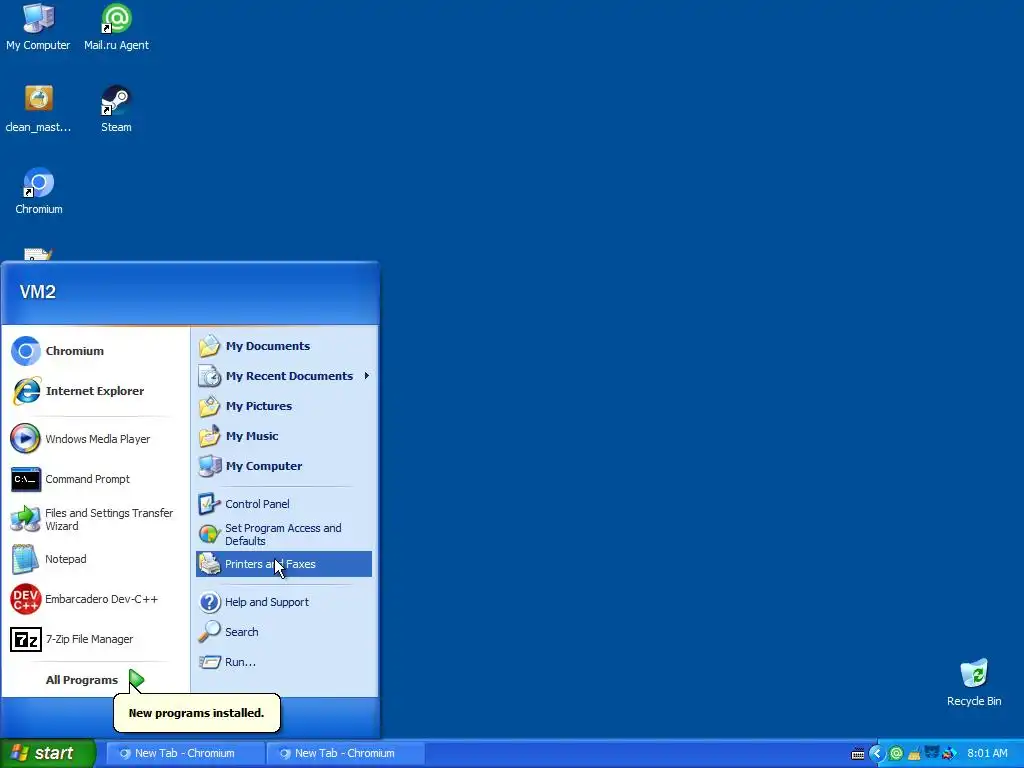Switch to first New Tab - Chromium taskbar button
Viewport: 1024px width, 768px height.
185,753
